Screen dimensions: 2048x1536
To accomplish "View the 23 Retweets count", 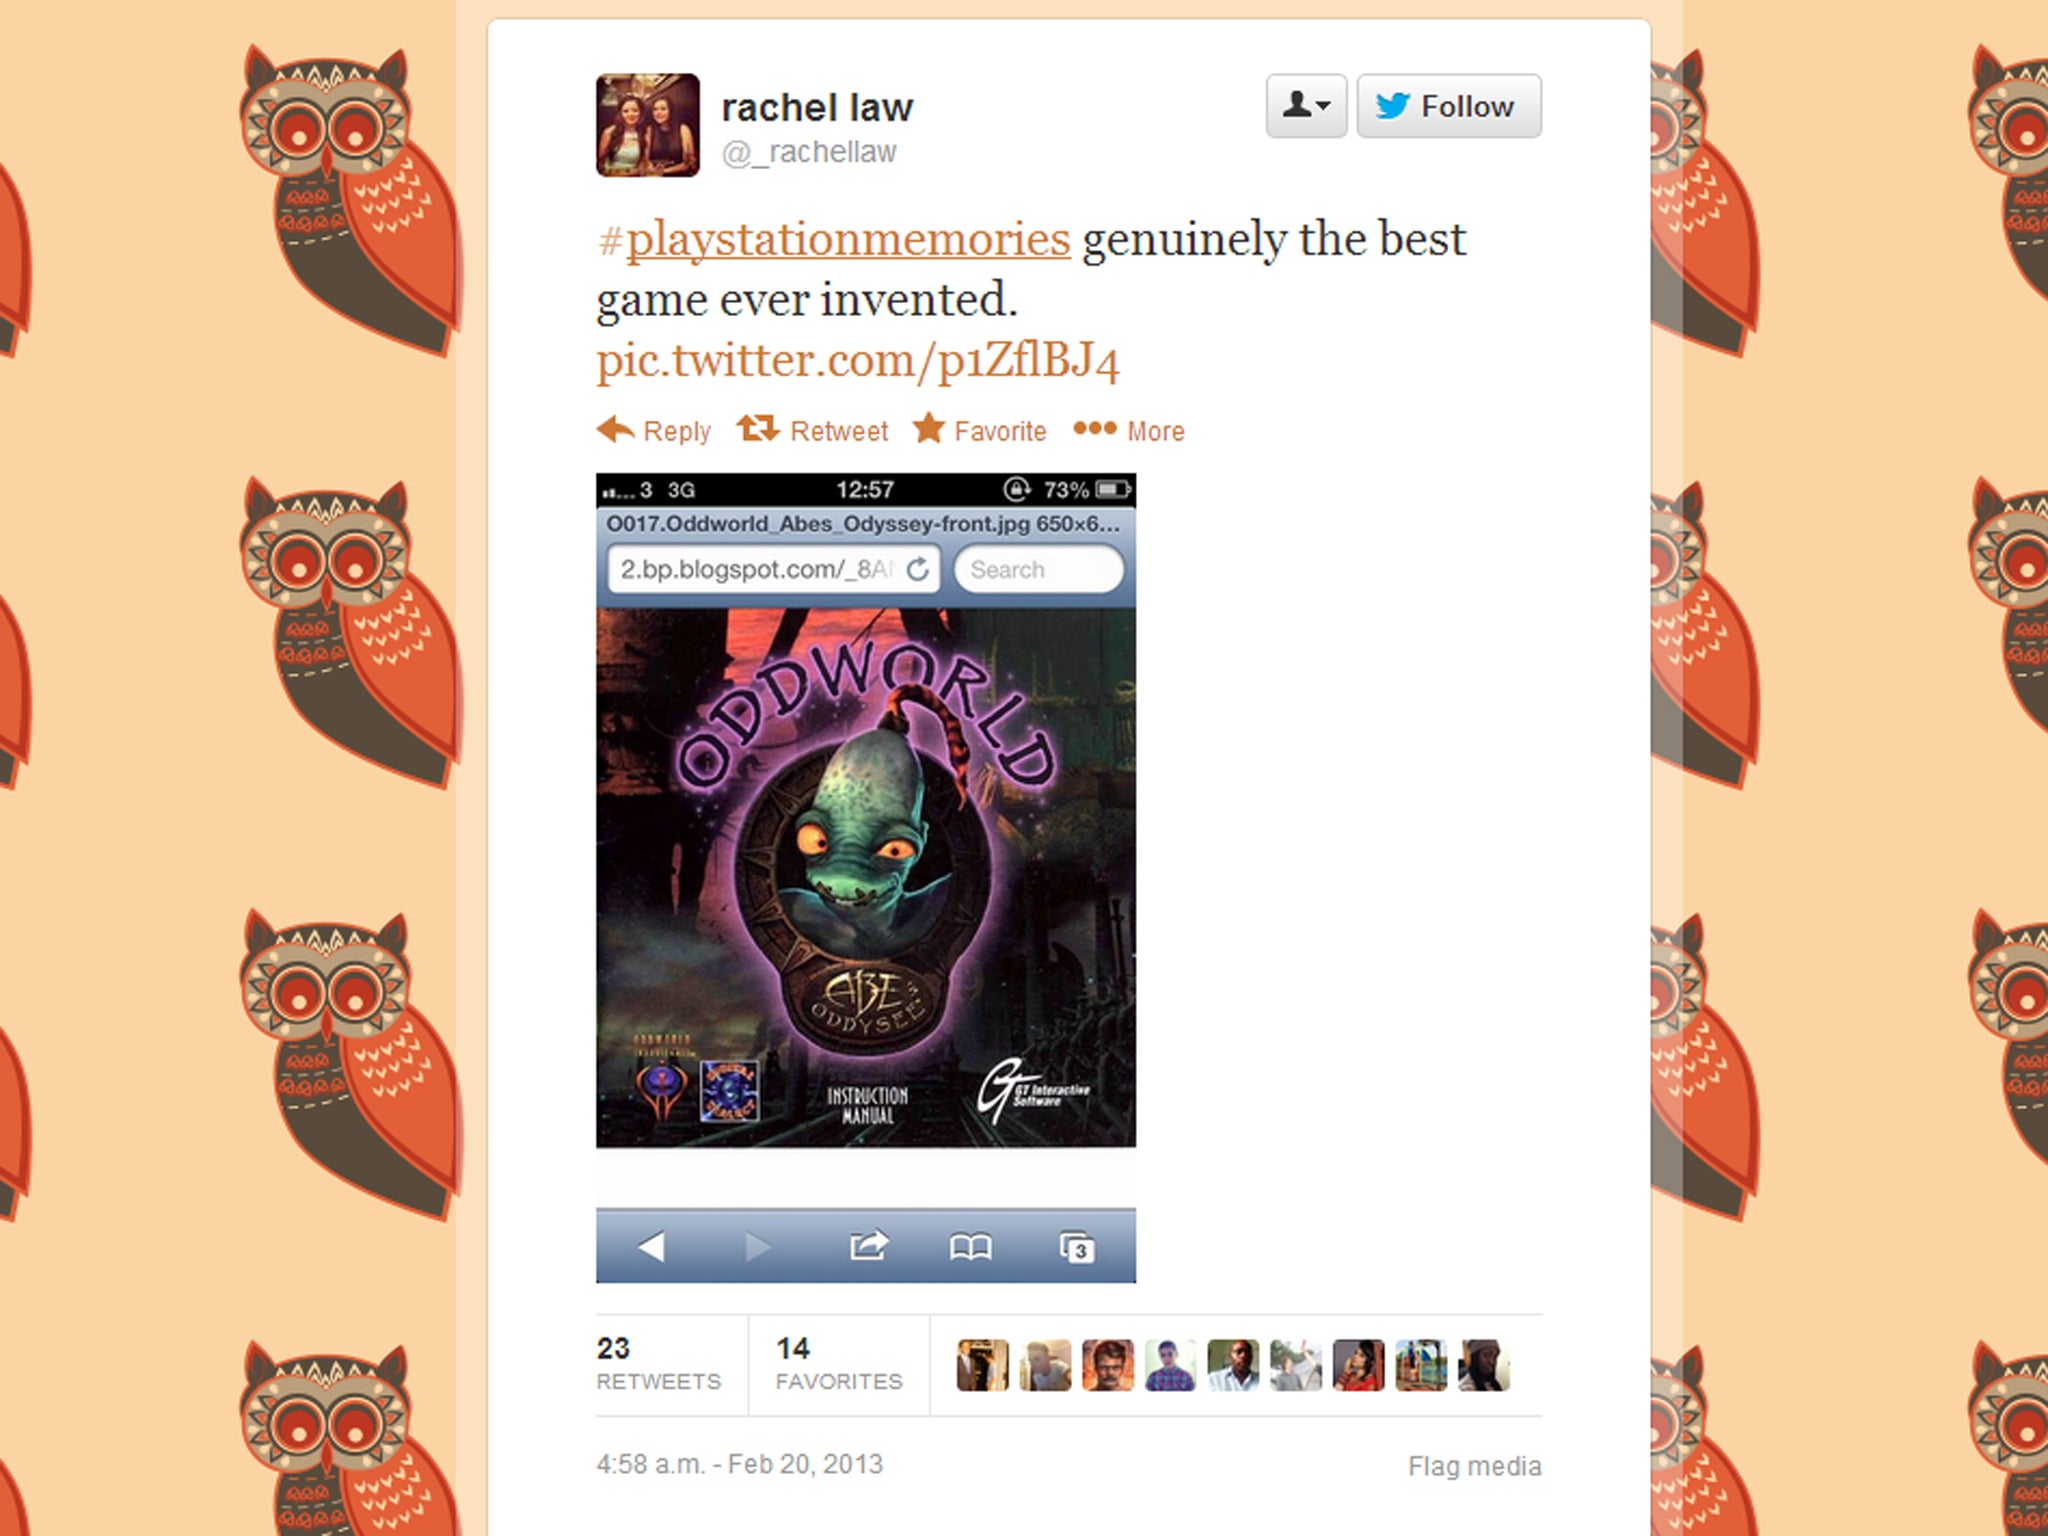I will click(658, 1364).
